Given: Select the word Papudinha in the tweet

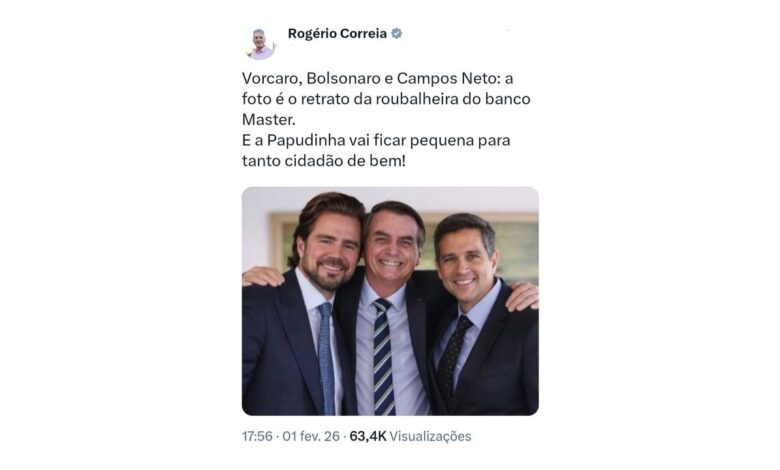Looking at the screenshot, I should [x=306, y=140].
